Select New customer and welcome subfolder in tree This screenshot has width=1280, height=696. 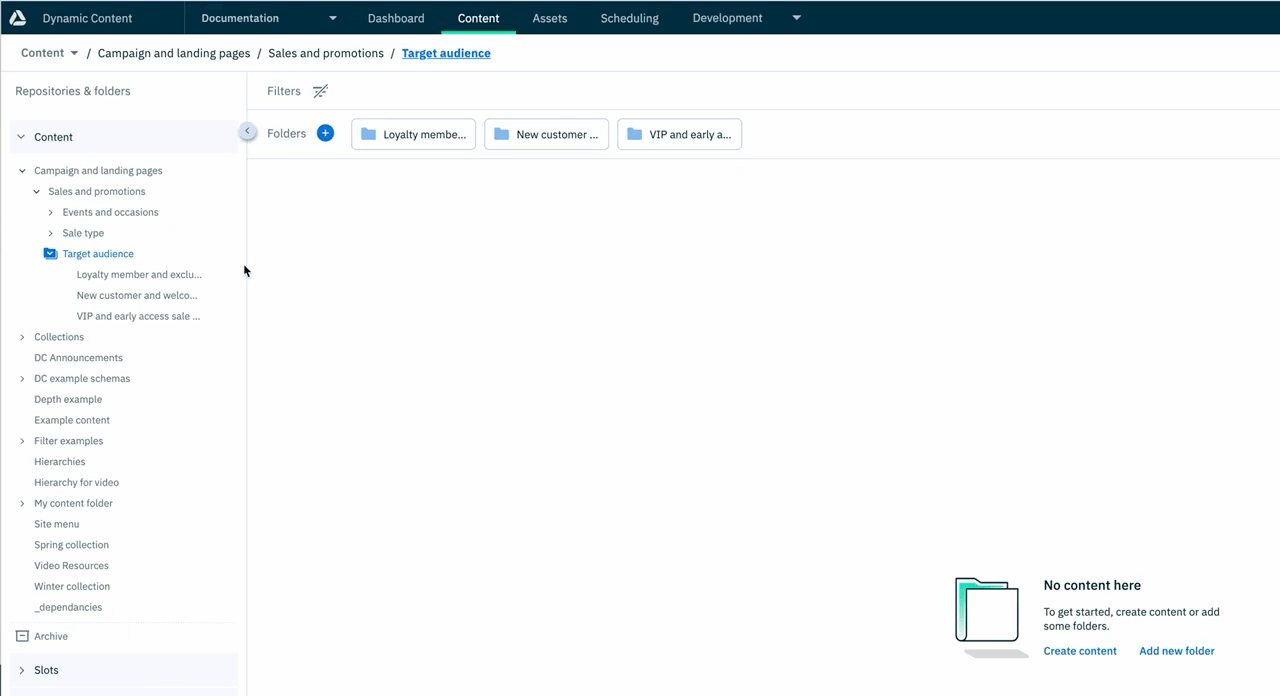(137, 295)
